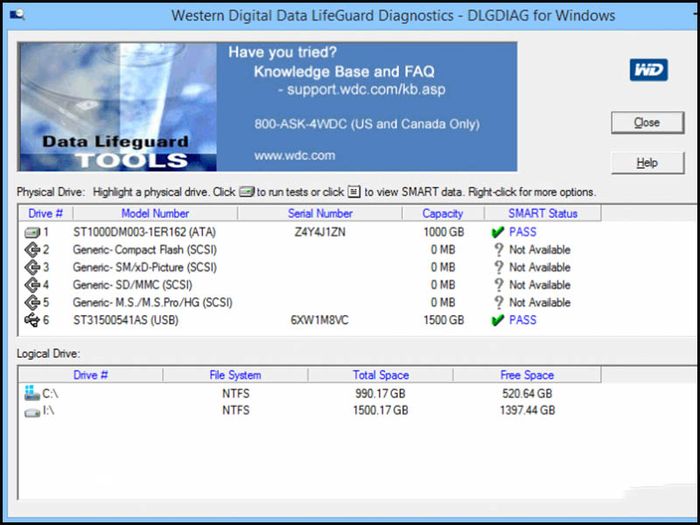
Task: Click Not Available status for SD/MMC
Action: [540, 285]
